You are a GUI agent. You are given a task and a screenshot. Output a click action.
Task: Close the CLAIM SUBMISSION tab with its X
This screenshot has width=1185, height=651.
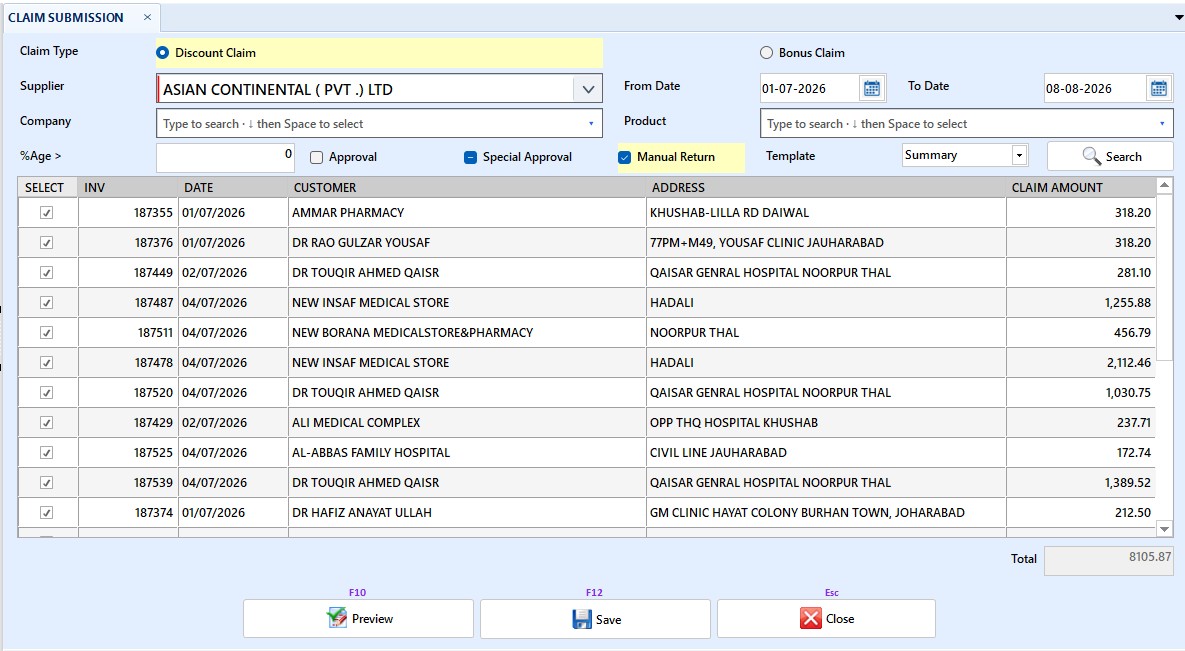coord(147,17)
